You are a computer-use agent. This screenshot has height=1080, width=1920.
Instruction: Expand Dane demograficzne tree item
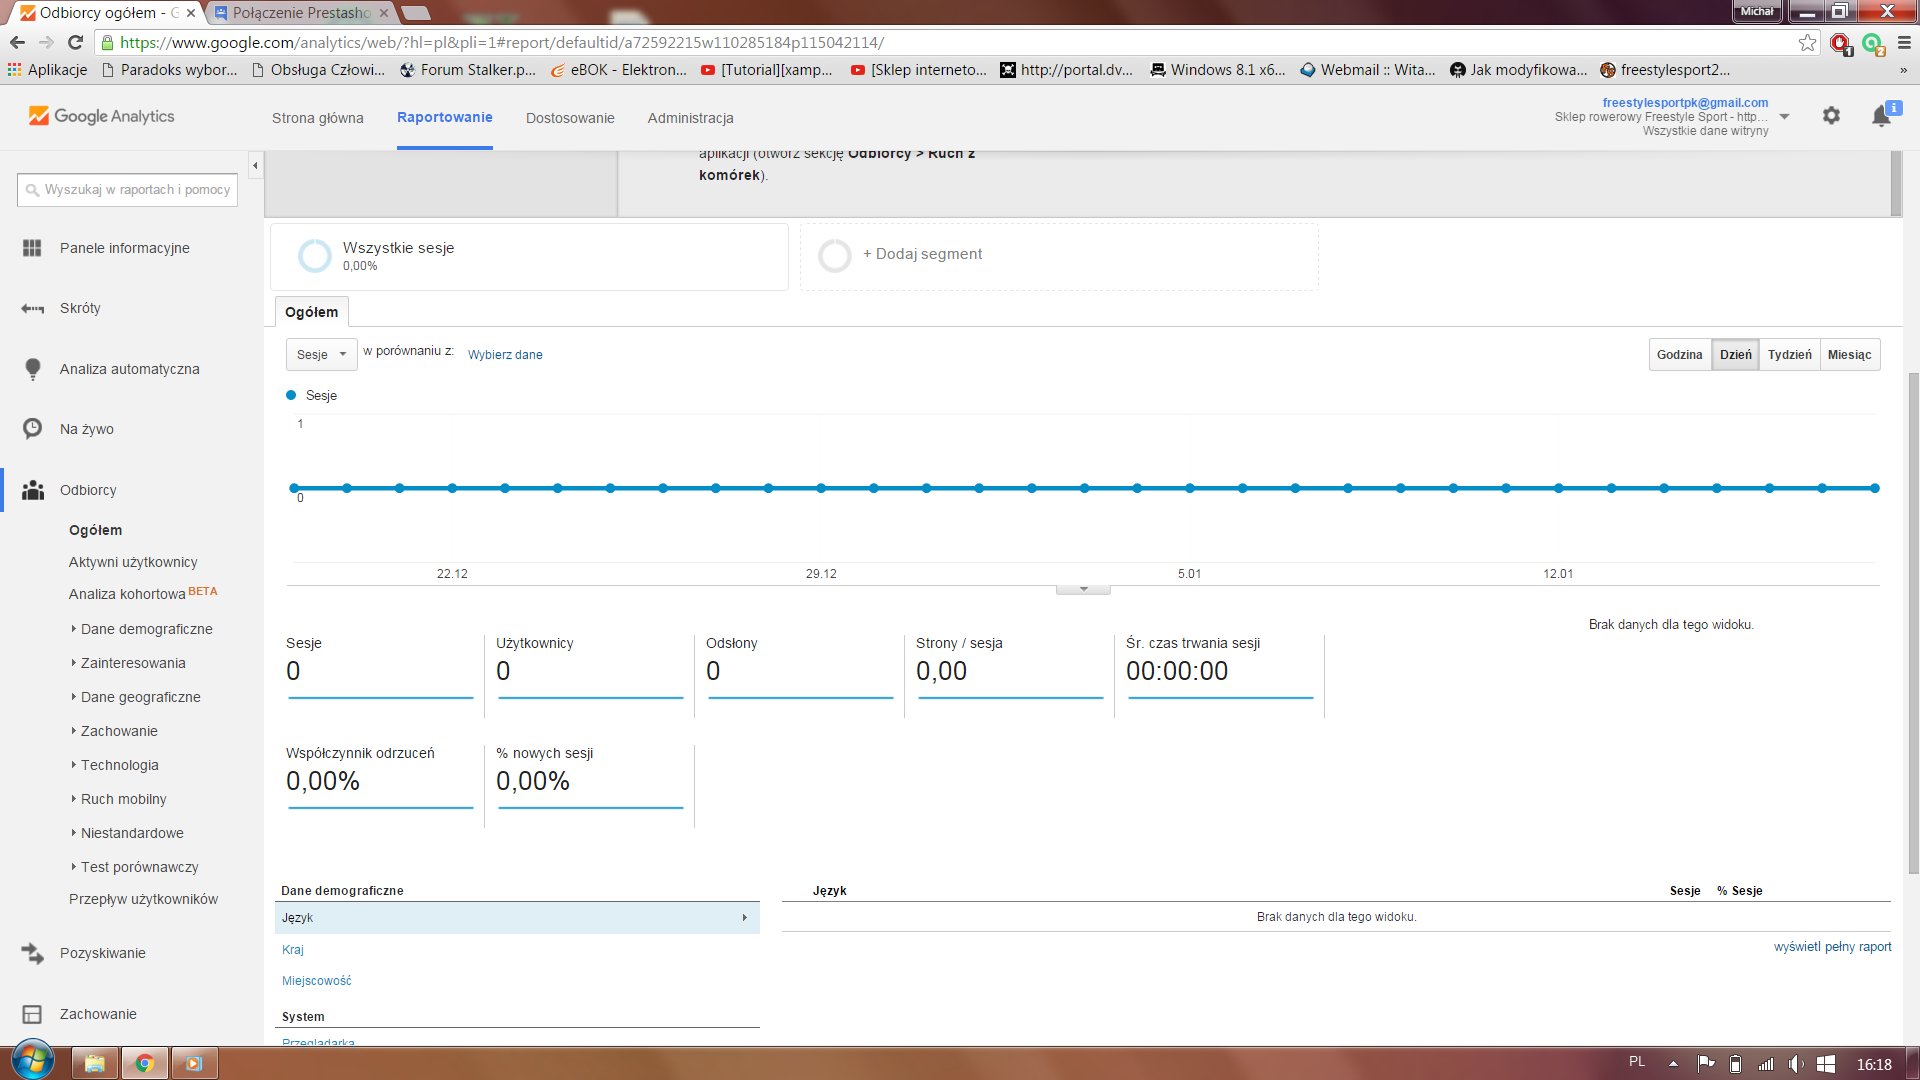[x=145, y=629]
